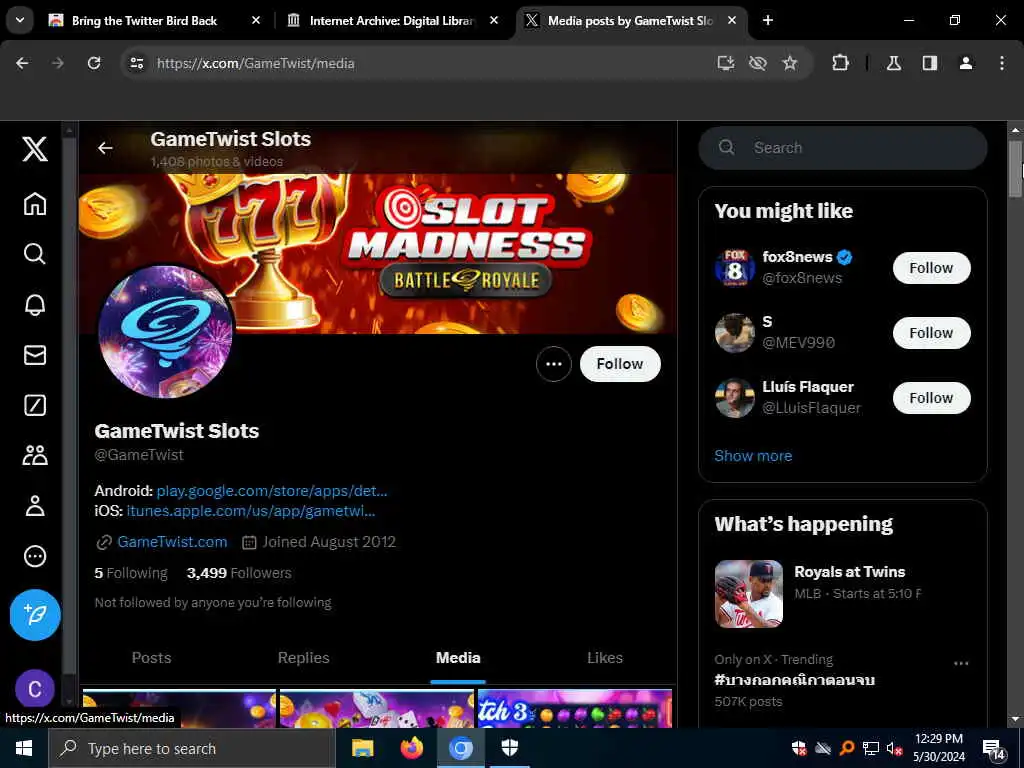Click Show more suggestions link

pyautogui.click(x=753, y=456)
